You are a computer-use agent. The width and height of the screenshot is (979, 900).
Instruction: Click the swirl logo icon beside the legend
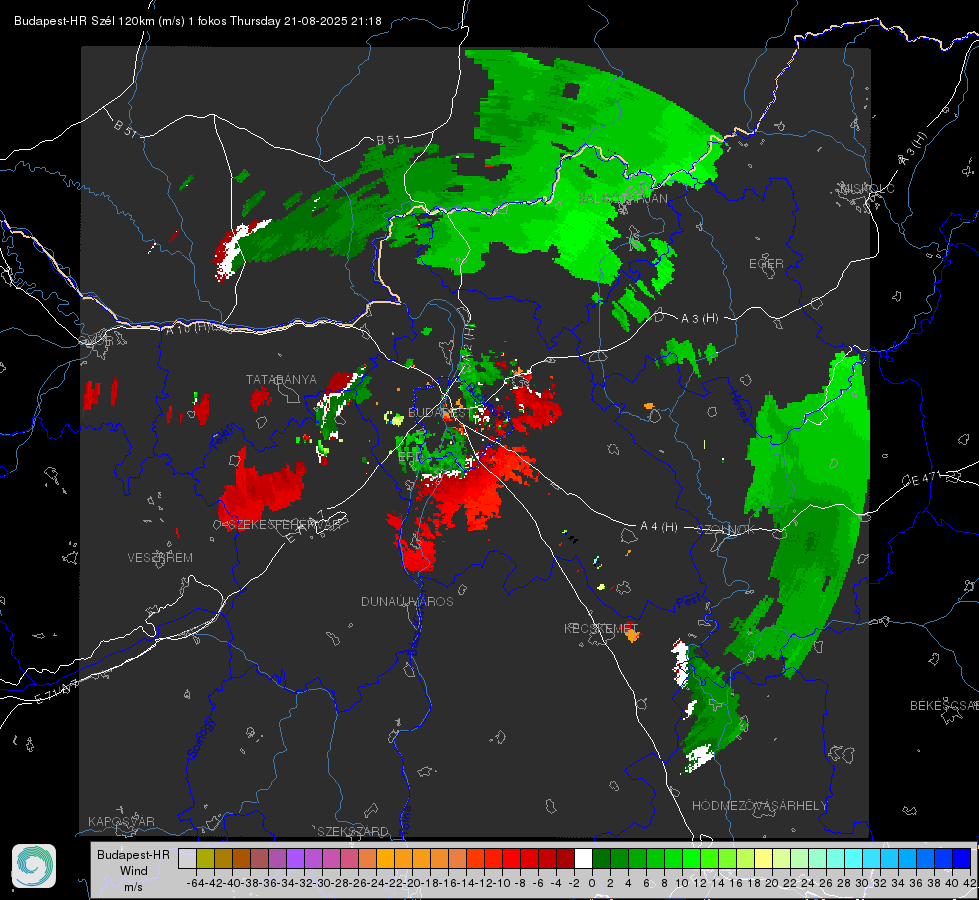coord(34,866)
